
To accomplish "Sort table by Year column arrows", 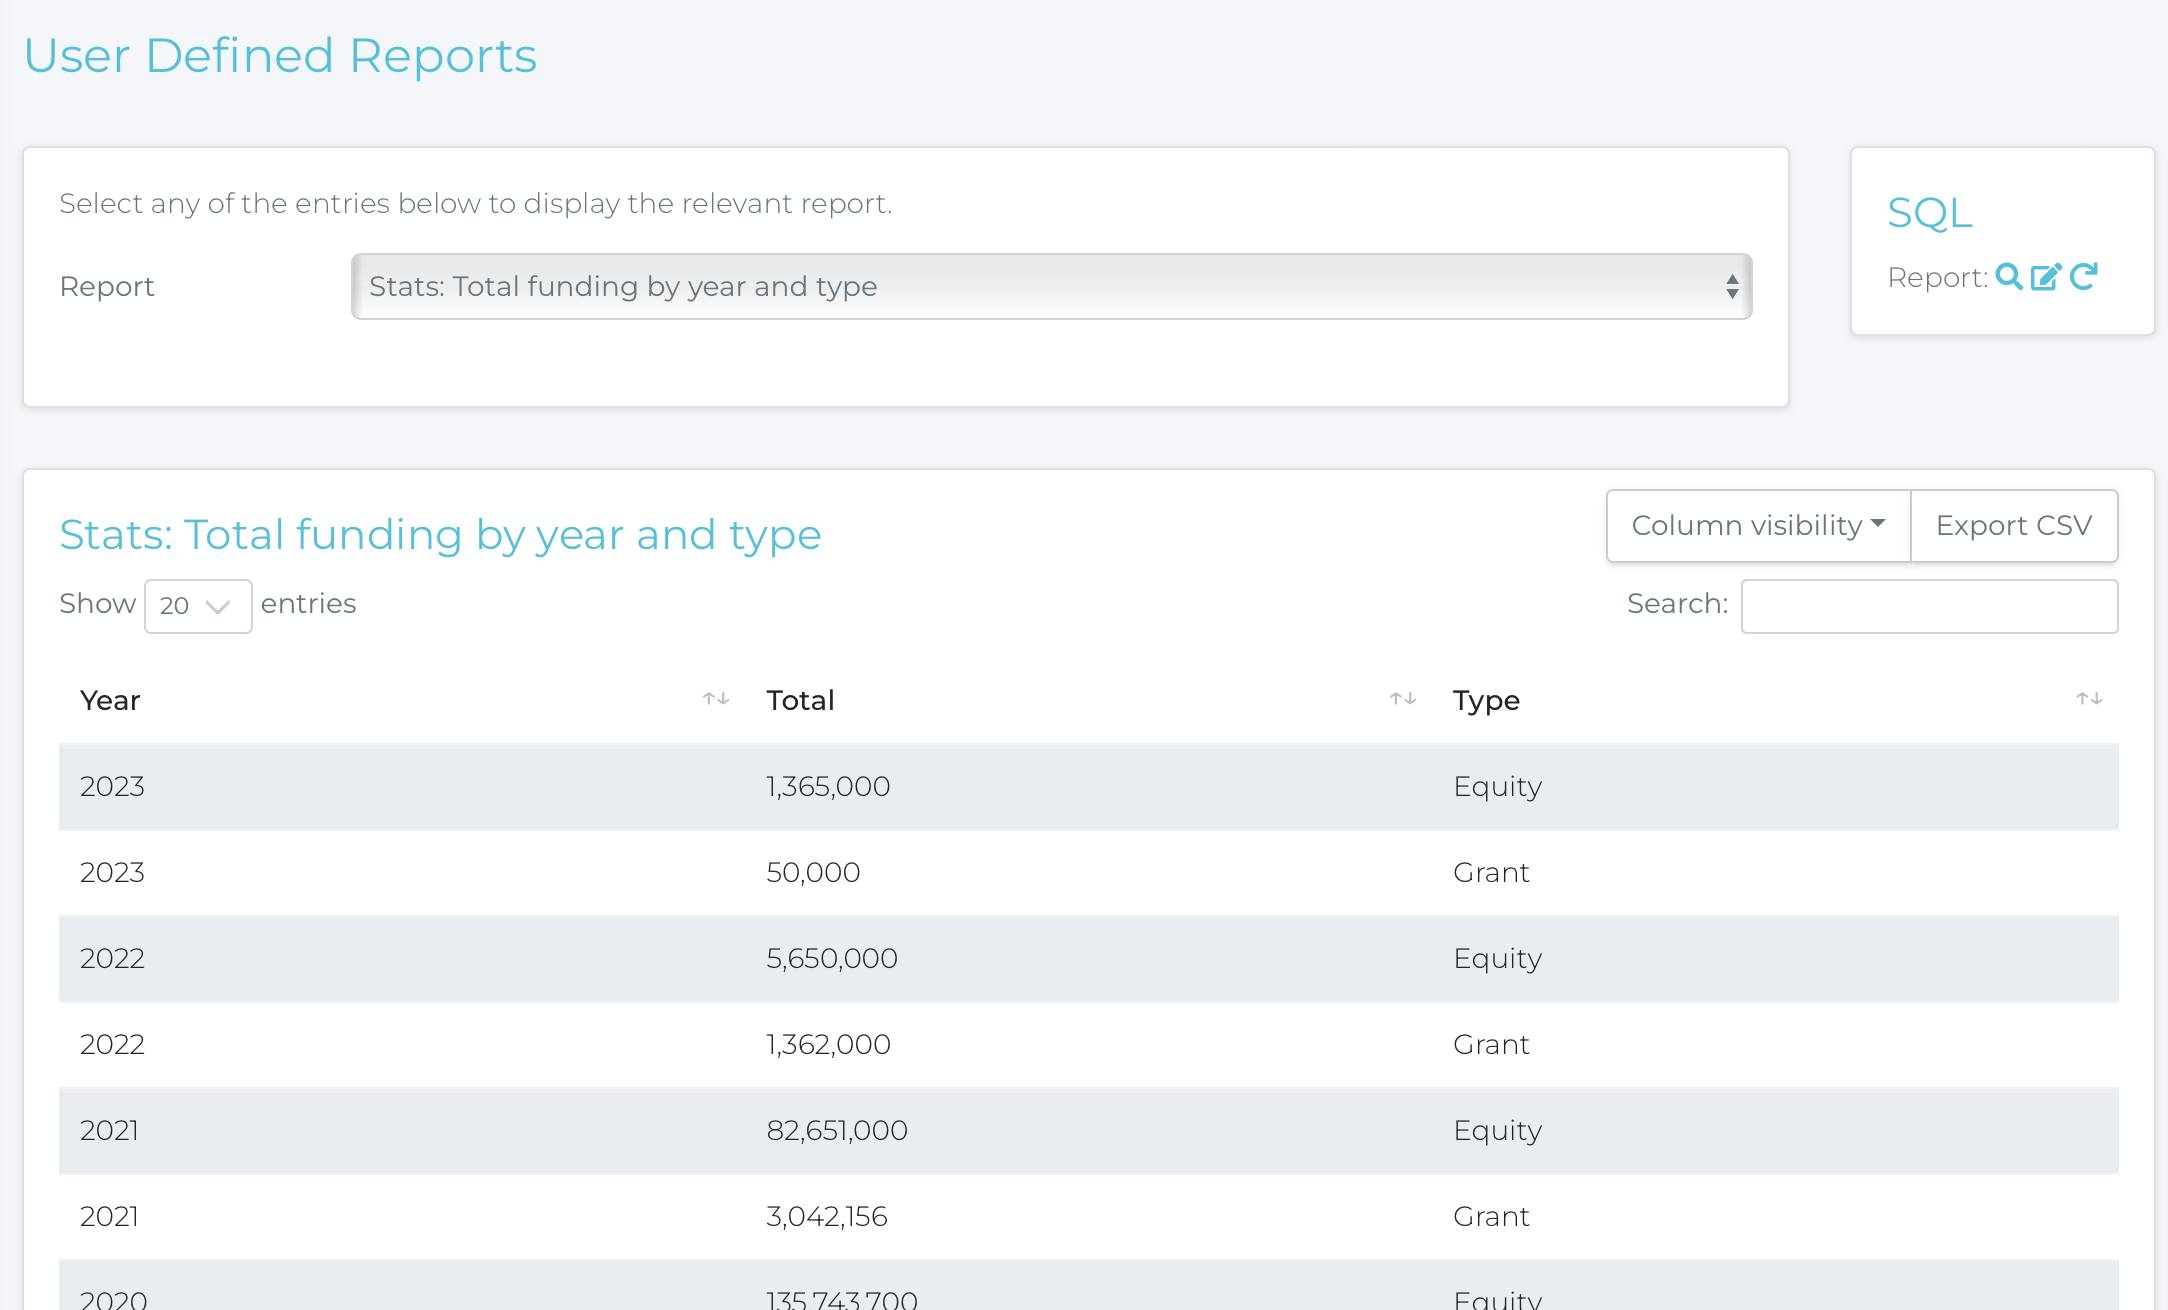I will [716, 699].
